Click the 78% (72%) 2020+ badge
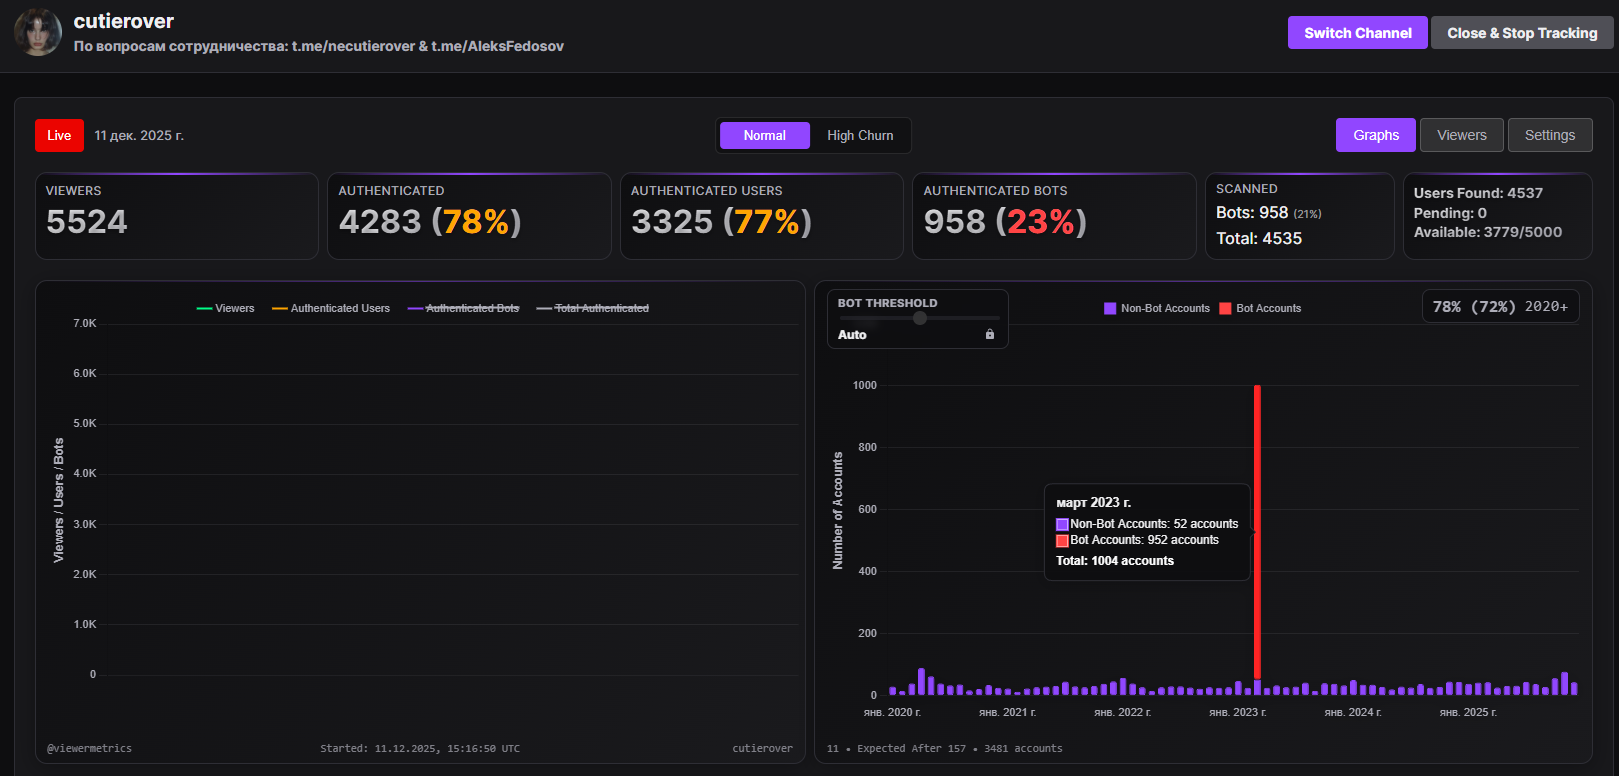This screenshot has width=1619, height=776. point(1500,307)
